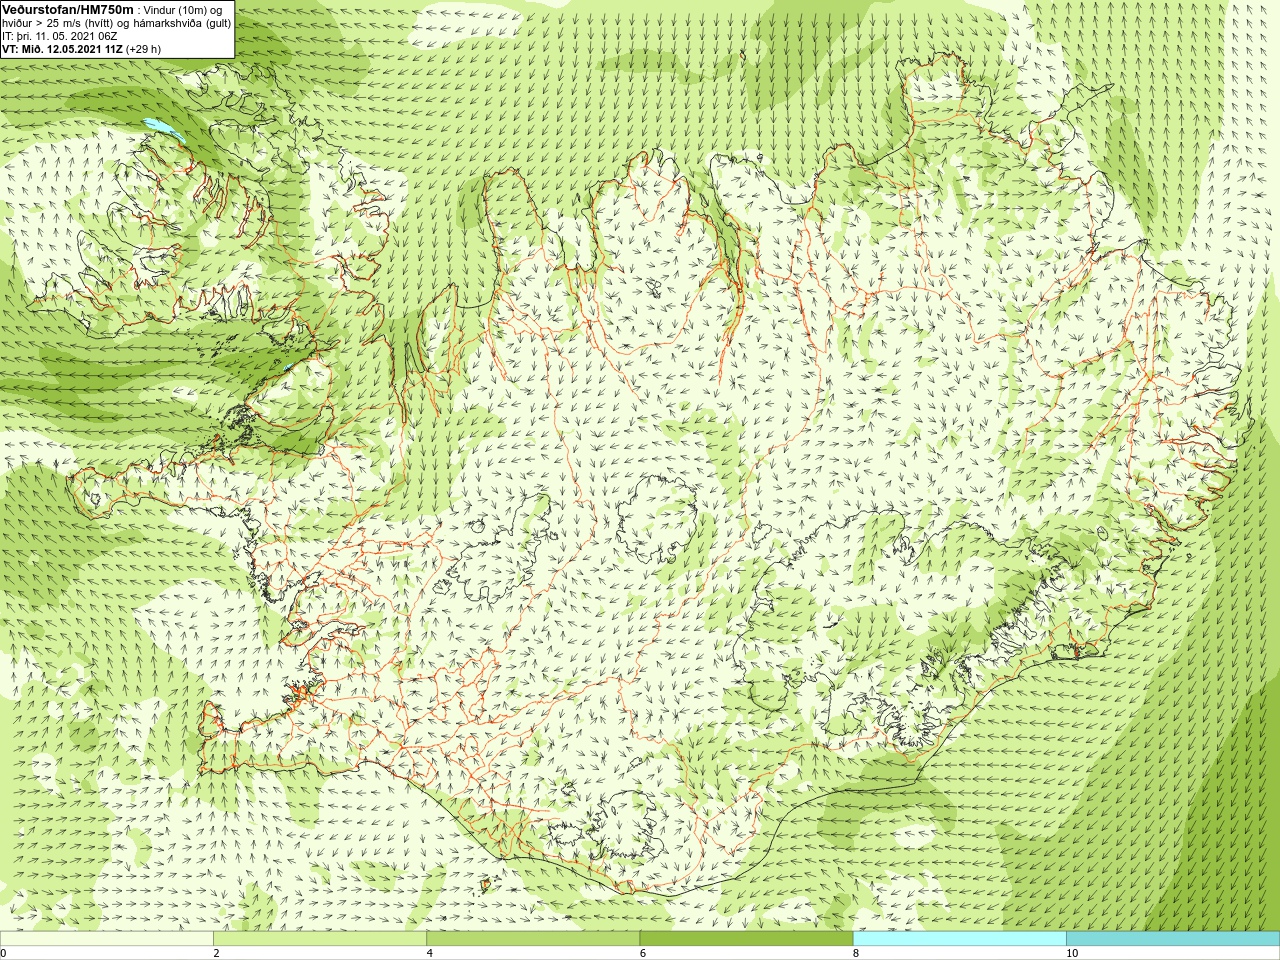The width and height of the screenshot is (1280, 960).
Task: Click the legend scale label "10"
Action: 1072,953
